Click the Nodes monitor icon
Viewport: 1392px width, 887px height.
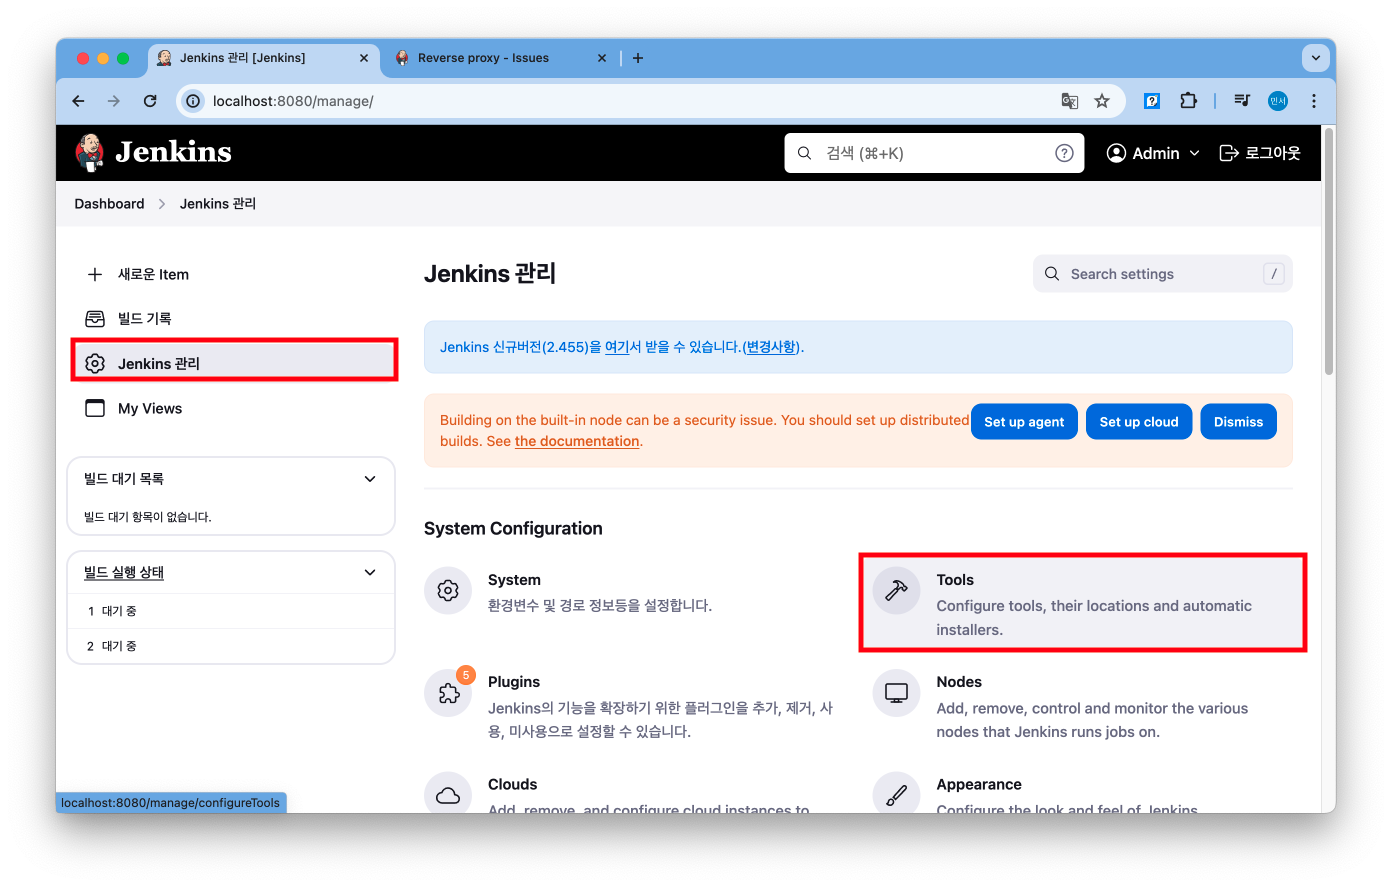click(896, 693)
